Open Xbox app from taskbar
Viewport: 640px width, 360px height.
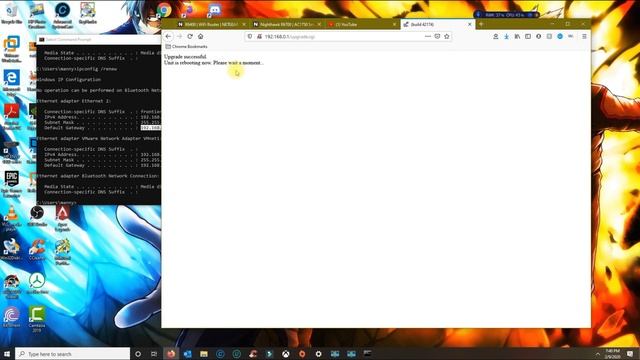tap(286, 354)
